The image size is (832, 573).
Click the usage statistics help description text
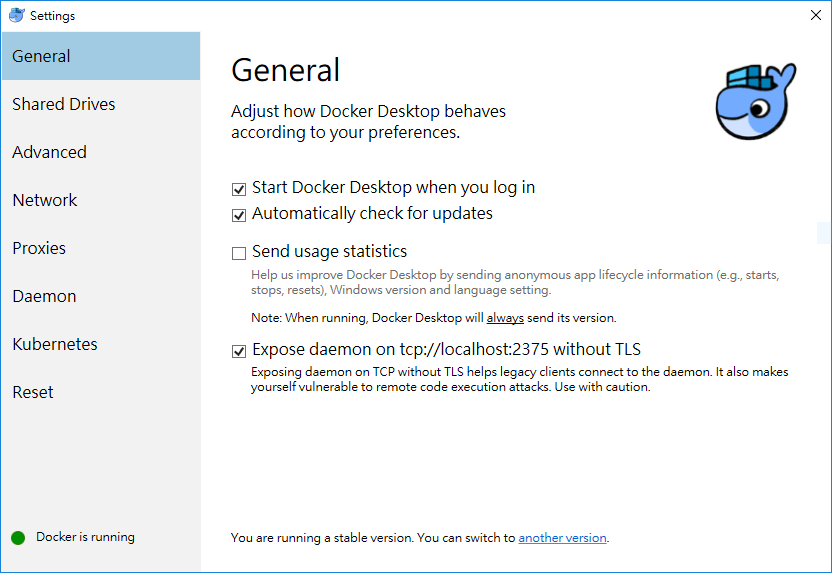(x=515, y=282)
